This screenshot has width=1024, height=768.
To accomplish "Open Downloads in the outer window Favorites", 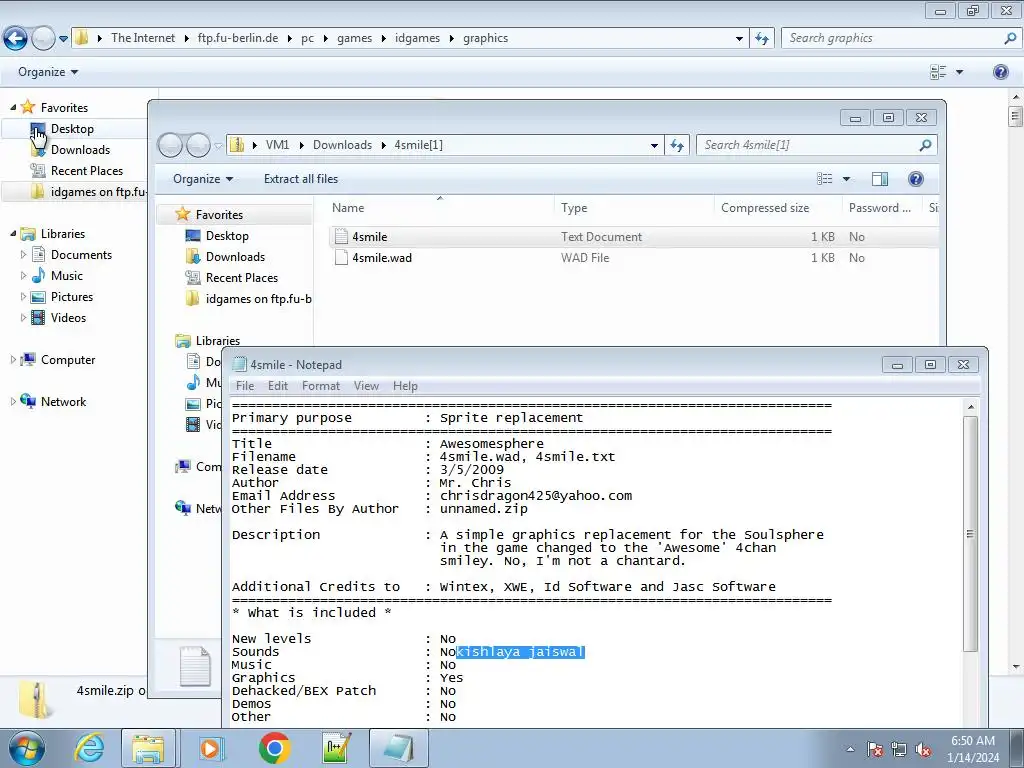I will click(80, 150).
